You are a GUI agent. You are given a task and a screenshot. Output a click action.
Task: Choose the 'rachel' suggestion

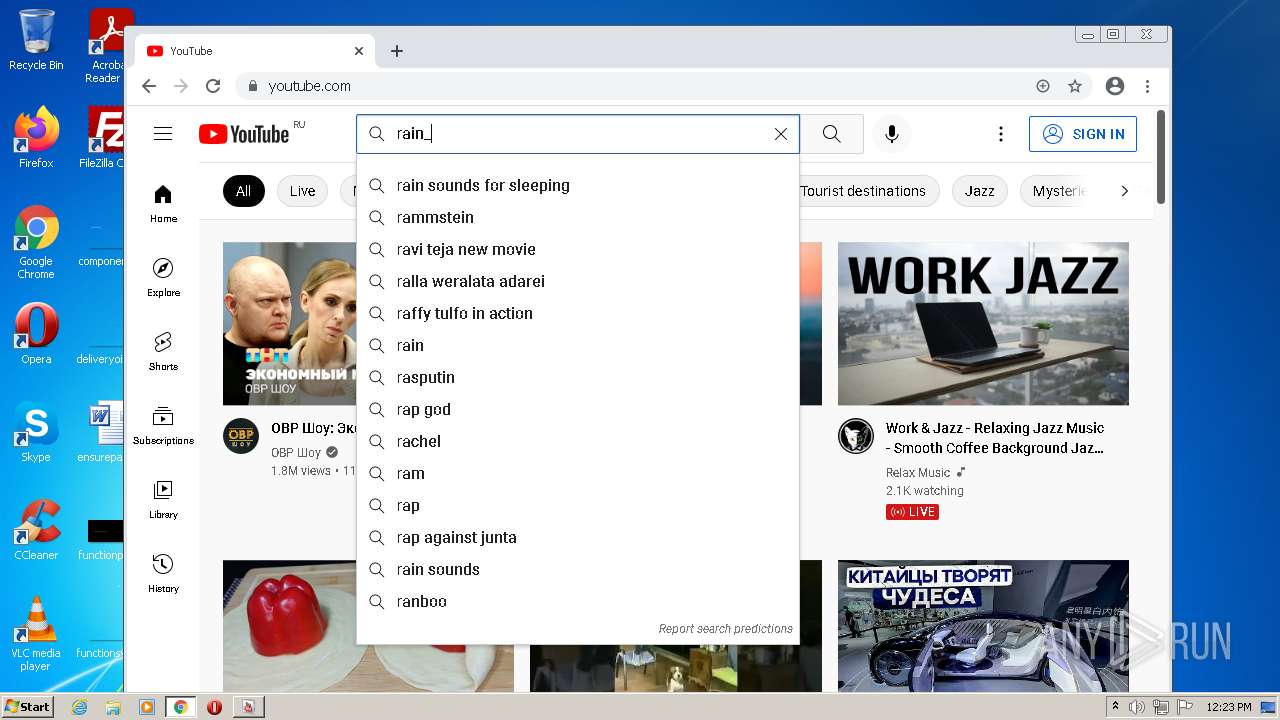tap(578, 441)
